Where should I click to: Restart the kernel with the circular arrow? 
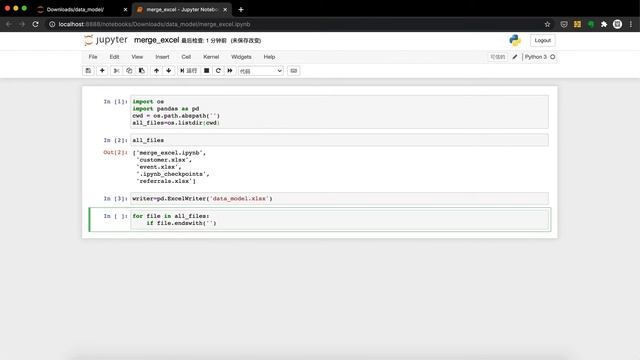click(218, 71)
